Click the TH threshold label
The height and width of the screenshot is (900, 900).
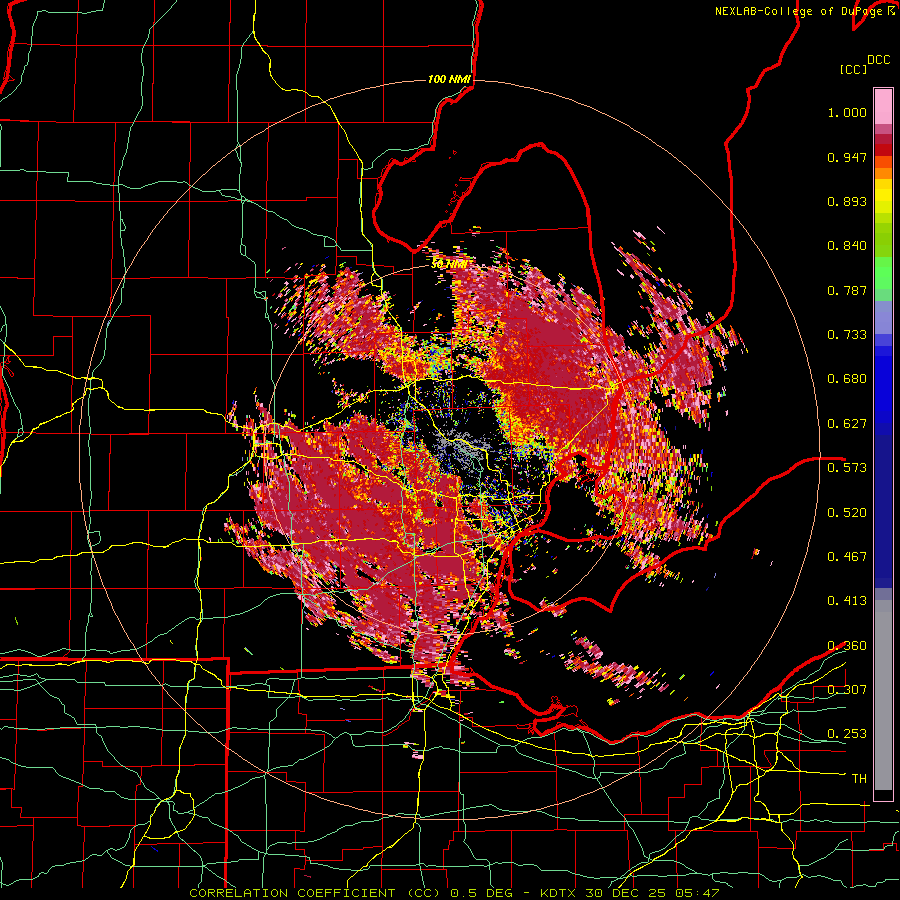[859, 779]
